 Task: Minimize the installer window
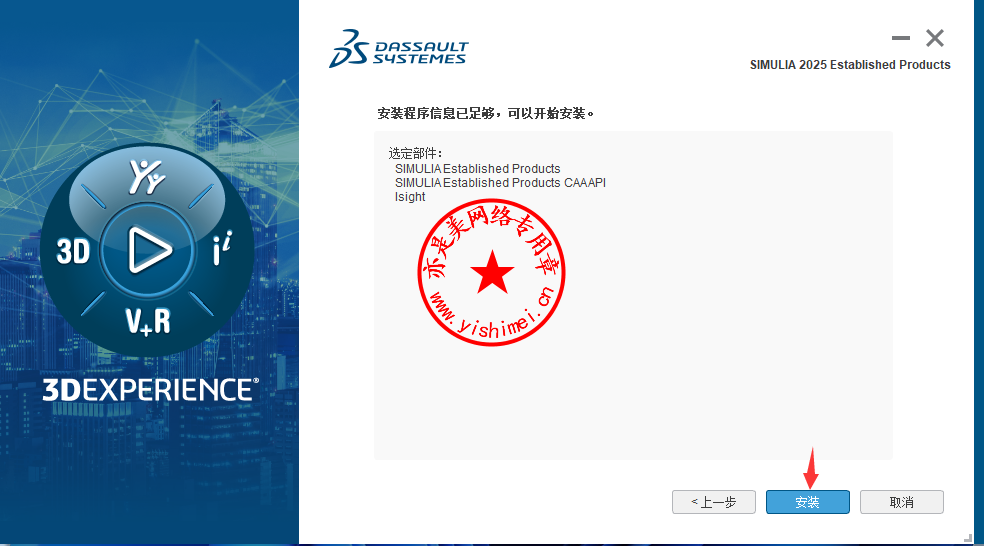coord(901,38)
